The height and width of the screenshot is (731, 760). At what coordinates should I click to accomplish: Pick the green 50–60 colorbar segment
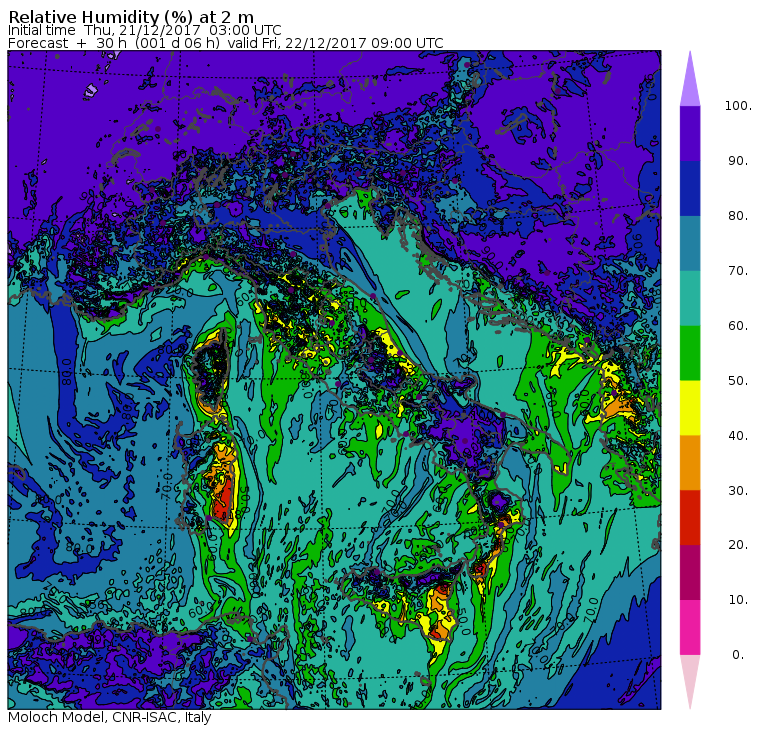coord(690,353)
